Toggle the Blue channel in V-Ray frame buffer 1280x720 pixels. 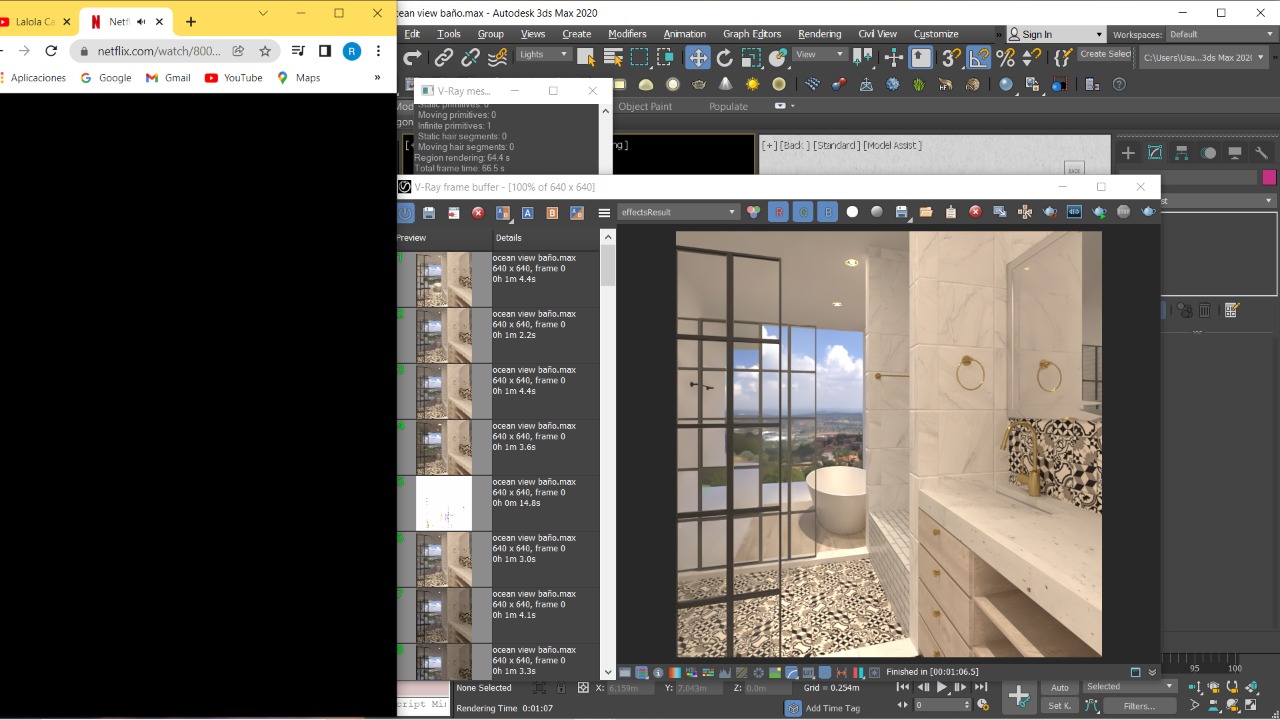[828, 212]
